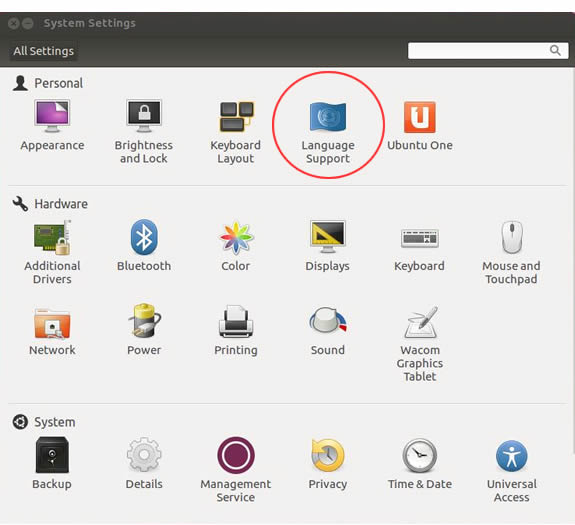Image resolution: width=575 pixels, height=525 pixels.
Task: Open Brightness and Lock settings
Action: tap(144, 132)
